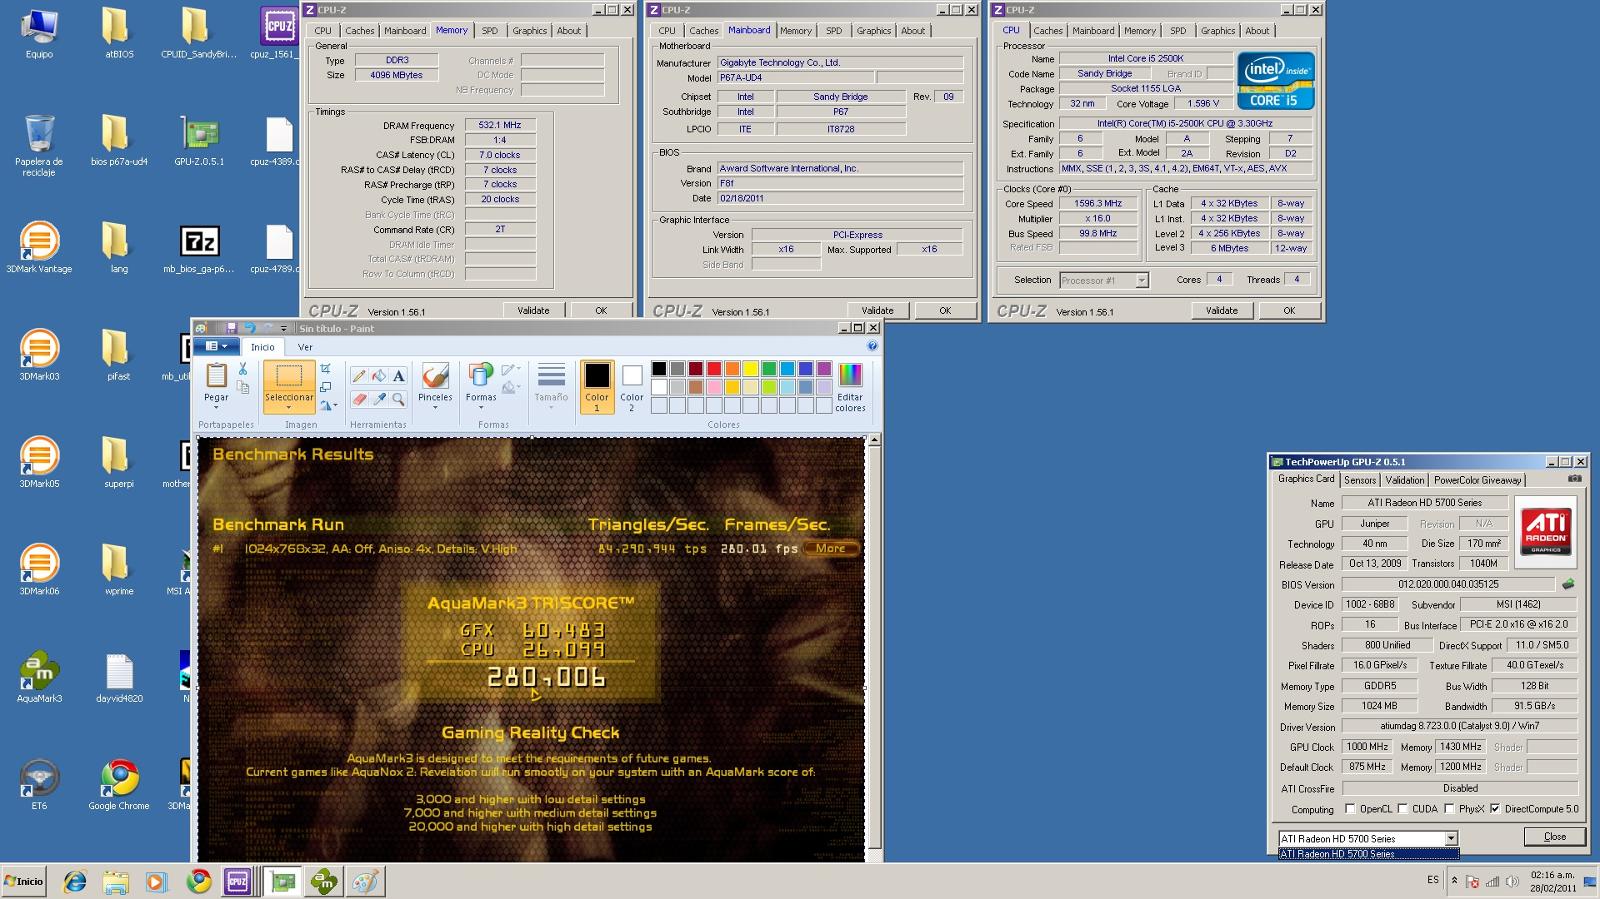Select the Pencil tool in Paint
Screen dimensions: 1600x899
[359, 376]
